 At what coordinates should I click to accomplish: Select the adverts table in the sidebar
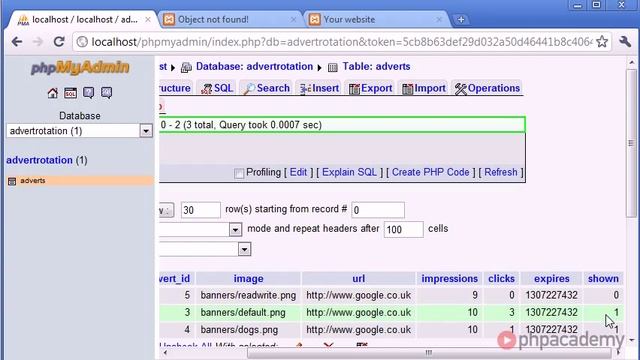33,180
